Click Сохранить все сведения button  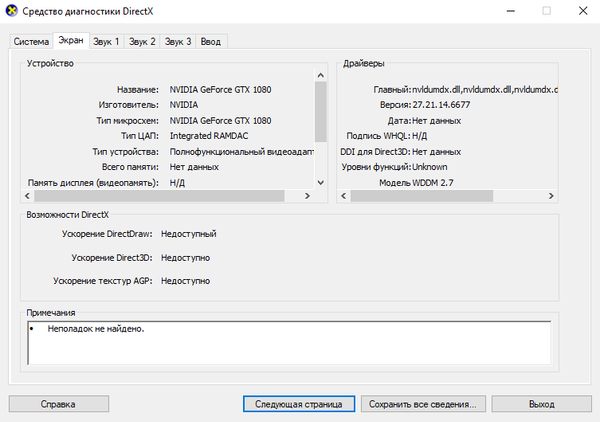click(423, 404)
